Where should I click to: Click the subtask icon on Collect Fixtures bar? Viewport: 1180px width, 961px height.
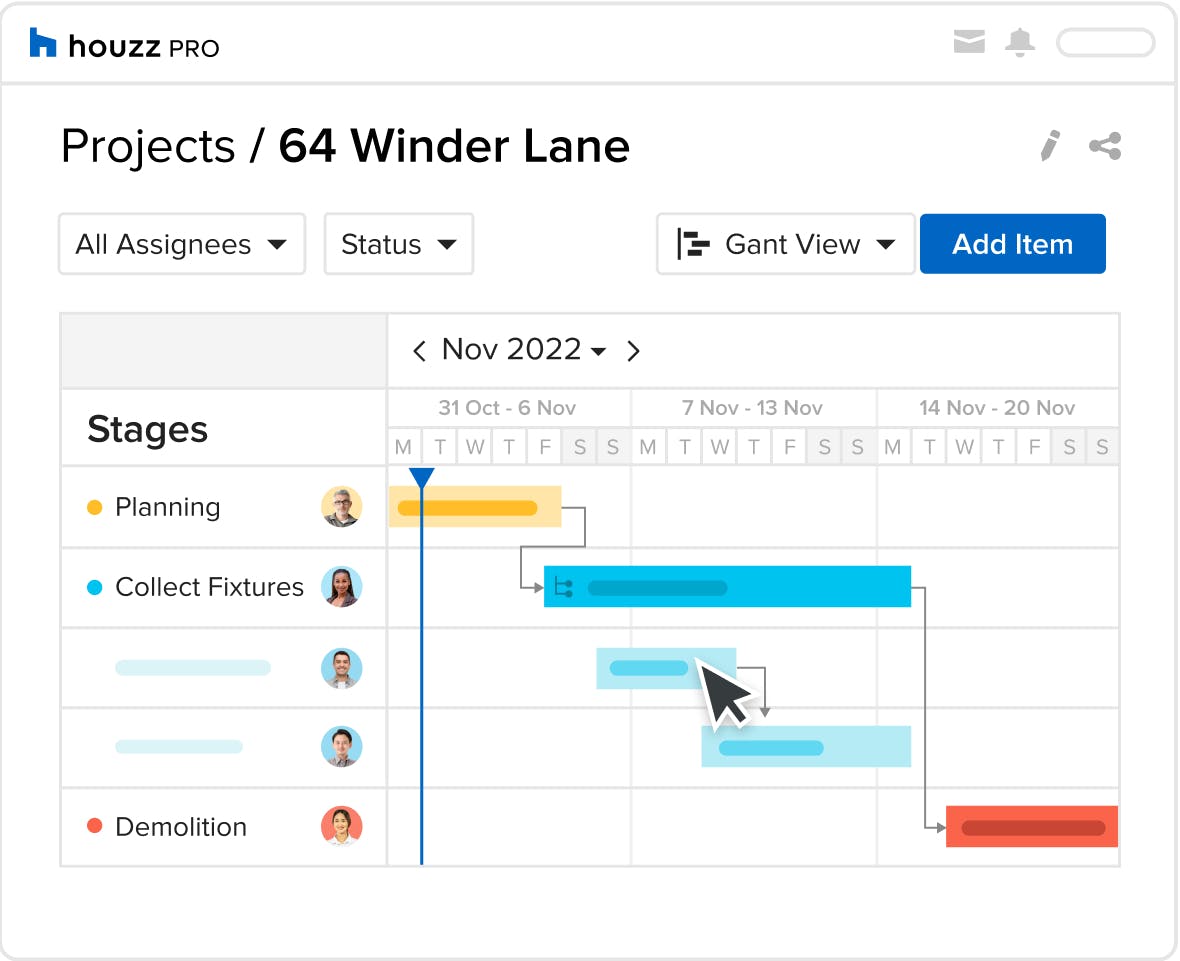563,588
